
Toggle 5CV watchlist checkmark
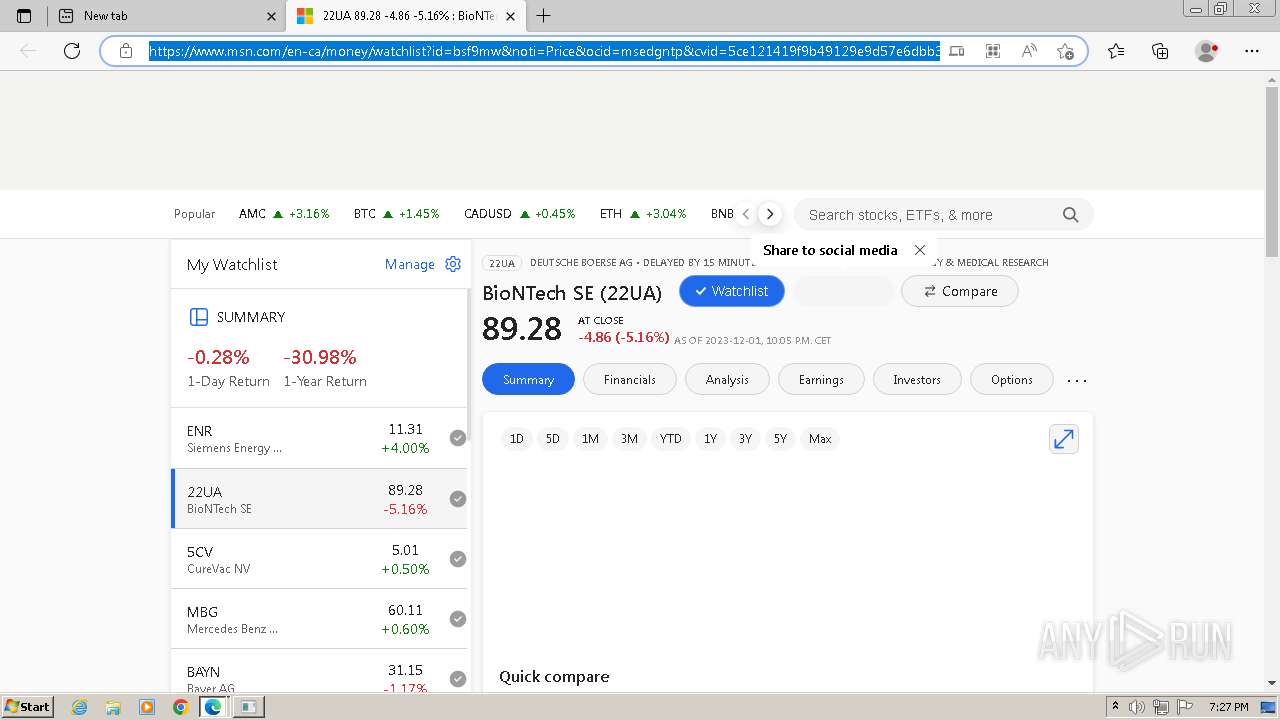458,559
